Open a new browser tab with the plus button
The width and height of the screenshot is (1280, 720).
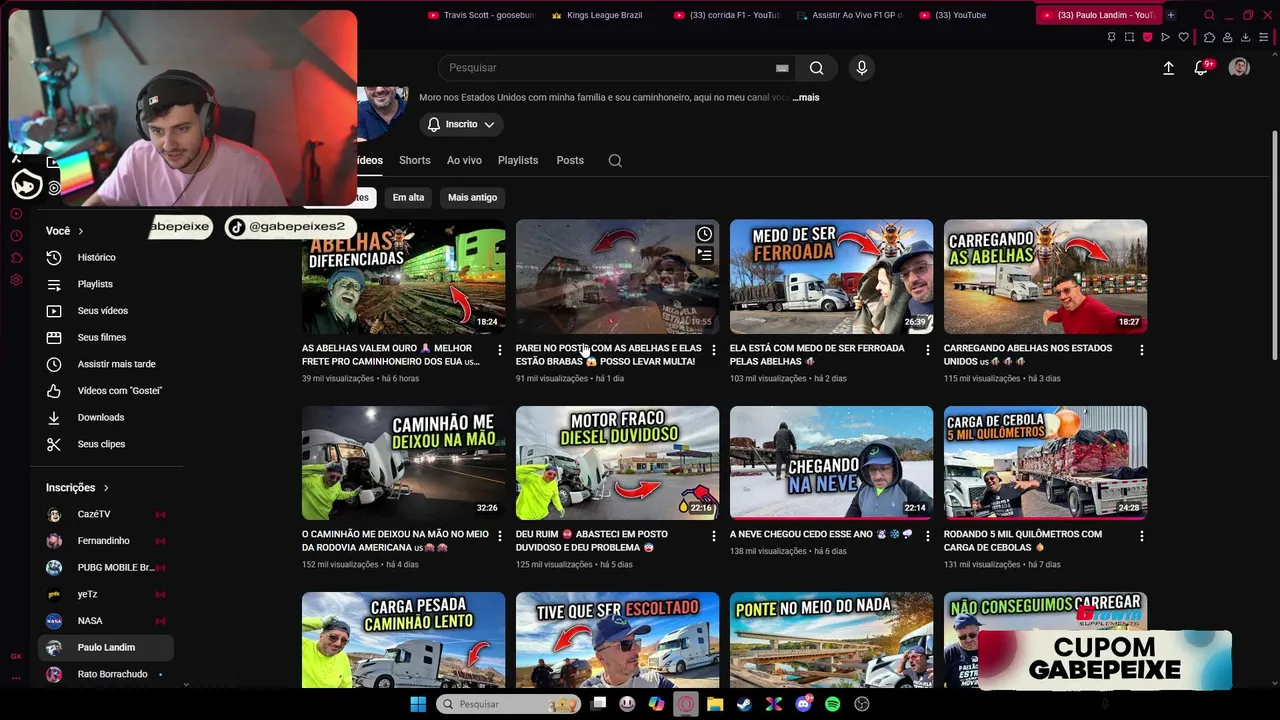1171,15
